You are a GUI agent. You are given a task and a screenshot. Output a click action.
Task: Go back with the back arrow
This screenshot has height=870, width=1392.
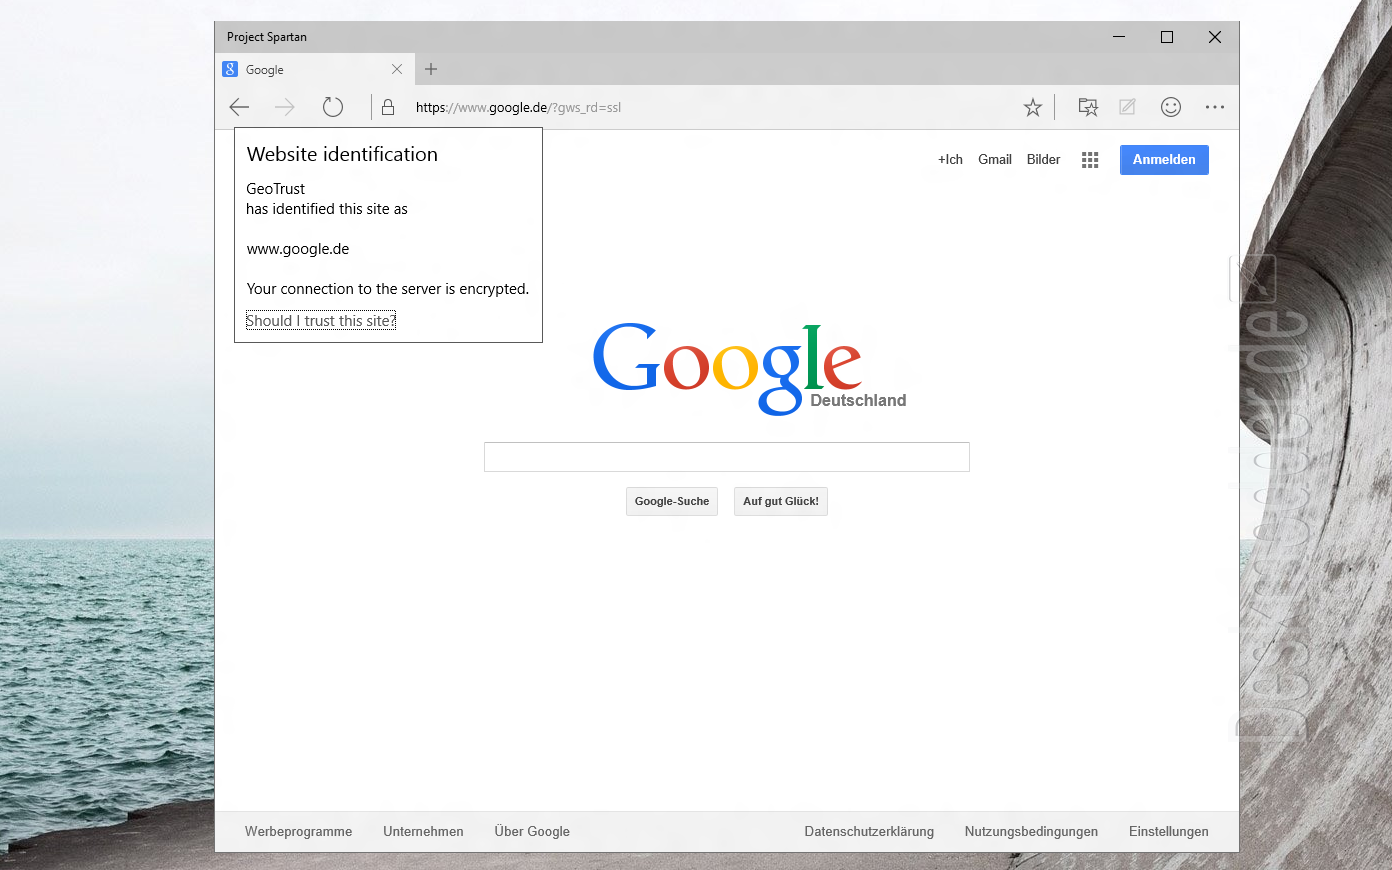tap(239, 107)
